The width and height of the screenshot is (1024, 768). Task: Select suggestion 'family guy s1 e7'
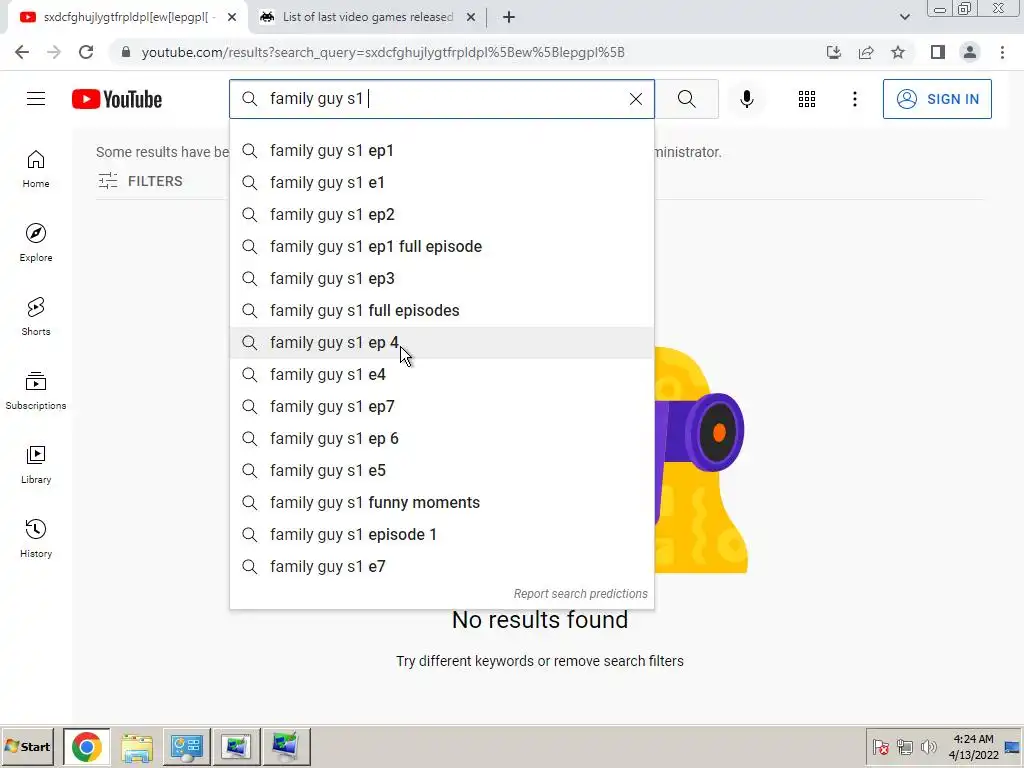[x=441, y=566]
